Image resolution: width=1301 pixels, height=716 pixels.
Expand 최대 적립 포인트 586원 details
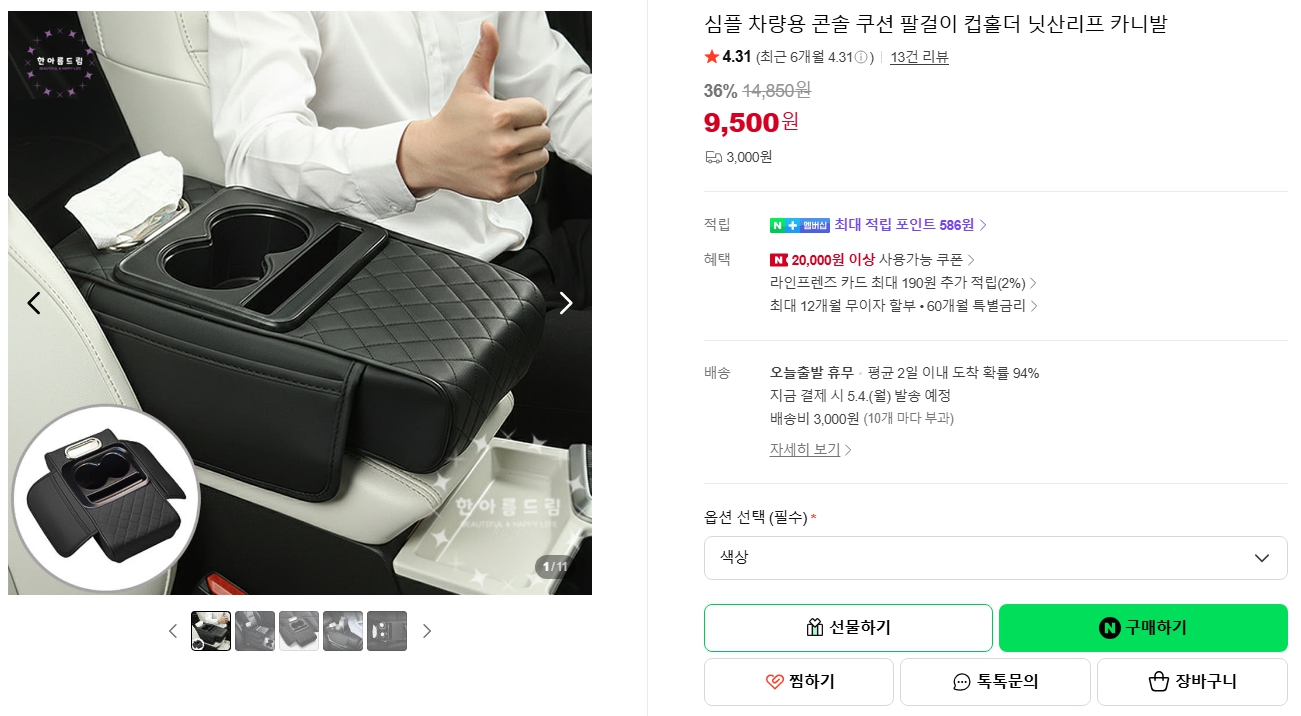pyautogui.click(x=911, y=225)
